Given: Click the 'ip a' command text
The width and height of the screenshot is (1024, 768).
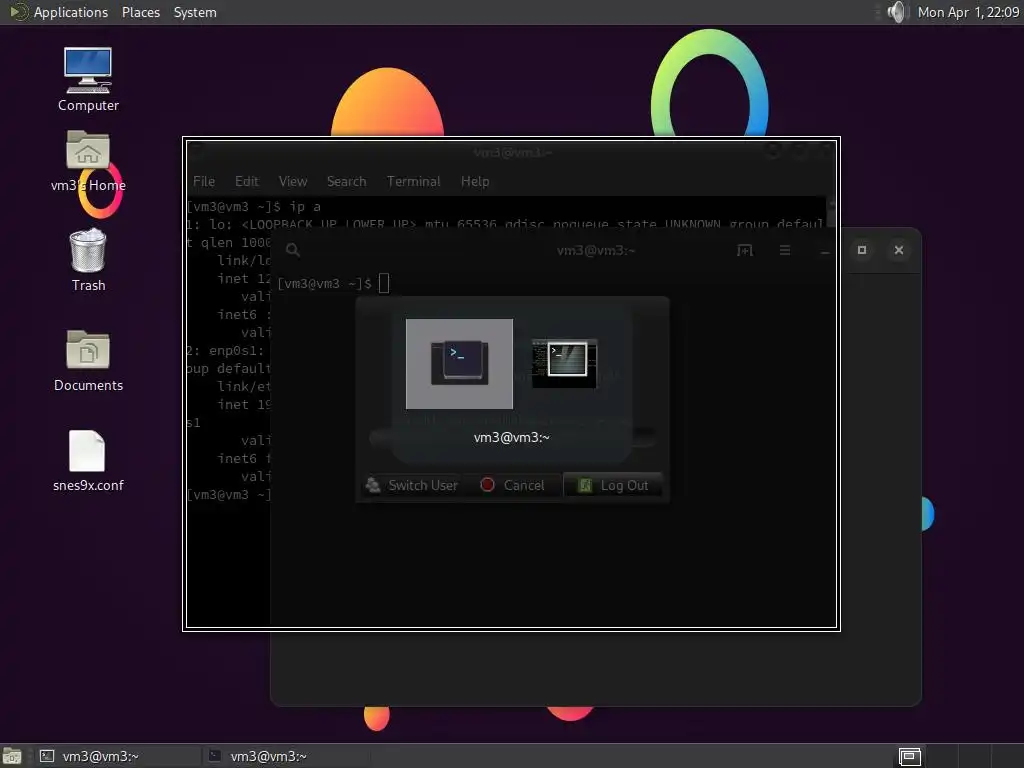Looking at the screenshot, I should click(305, 206).
